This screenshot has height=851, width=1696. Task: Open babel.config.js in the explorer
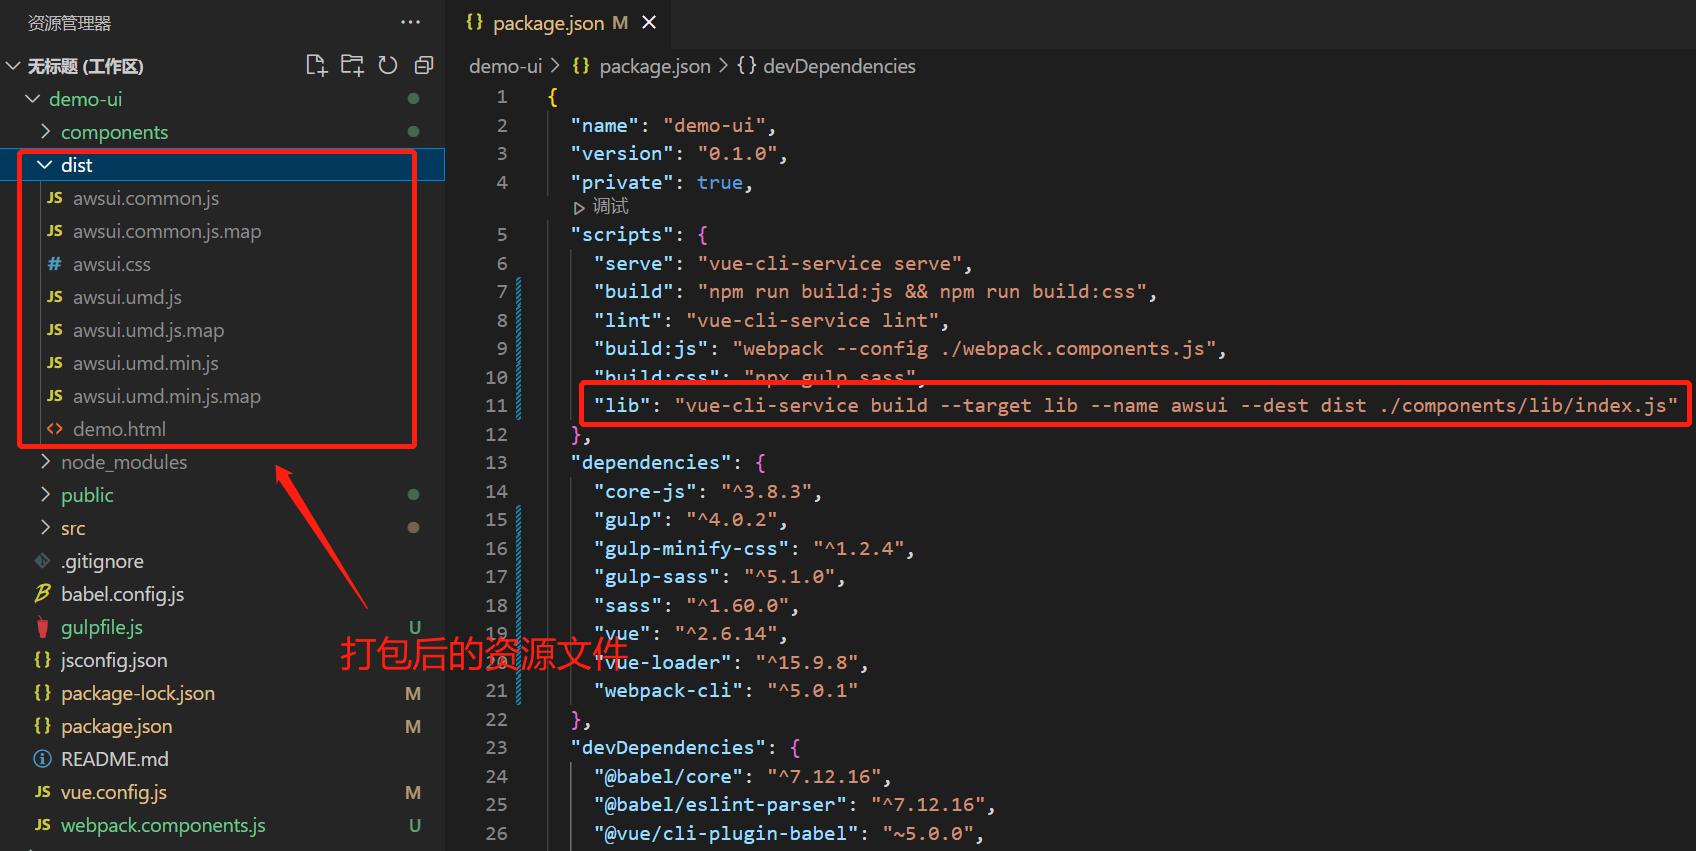tap(122, 594)
